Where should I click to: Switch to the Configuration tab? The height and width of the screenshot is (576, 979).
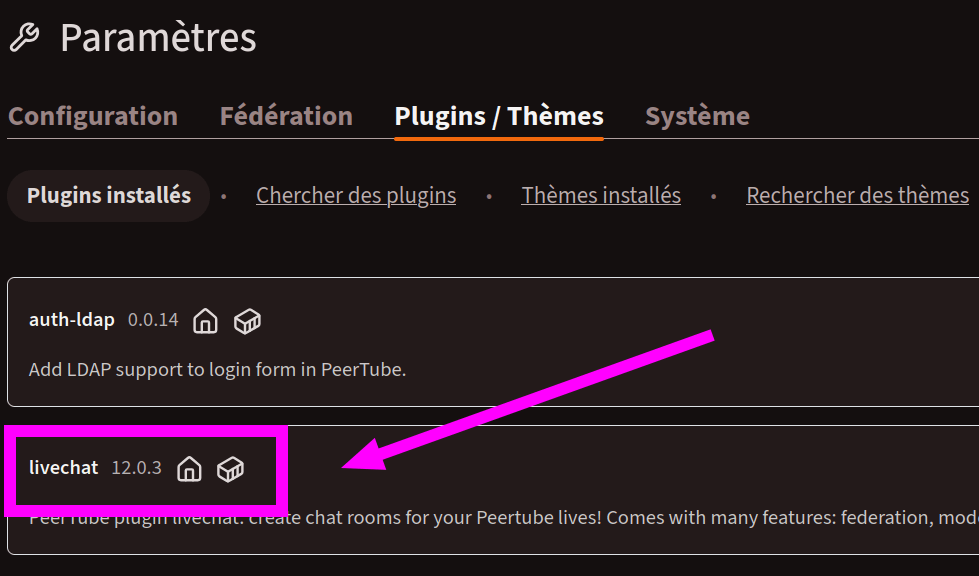click(93, 116)
